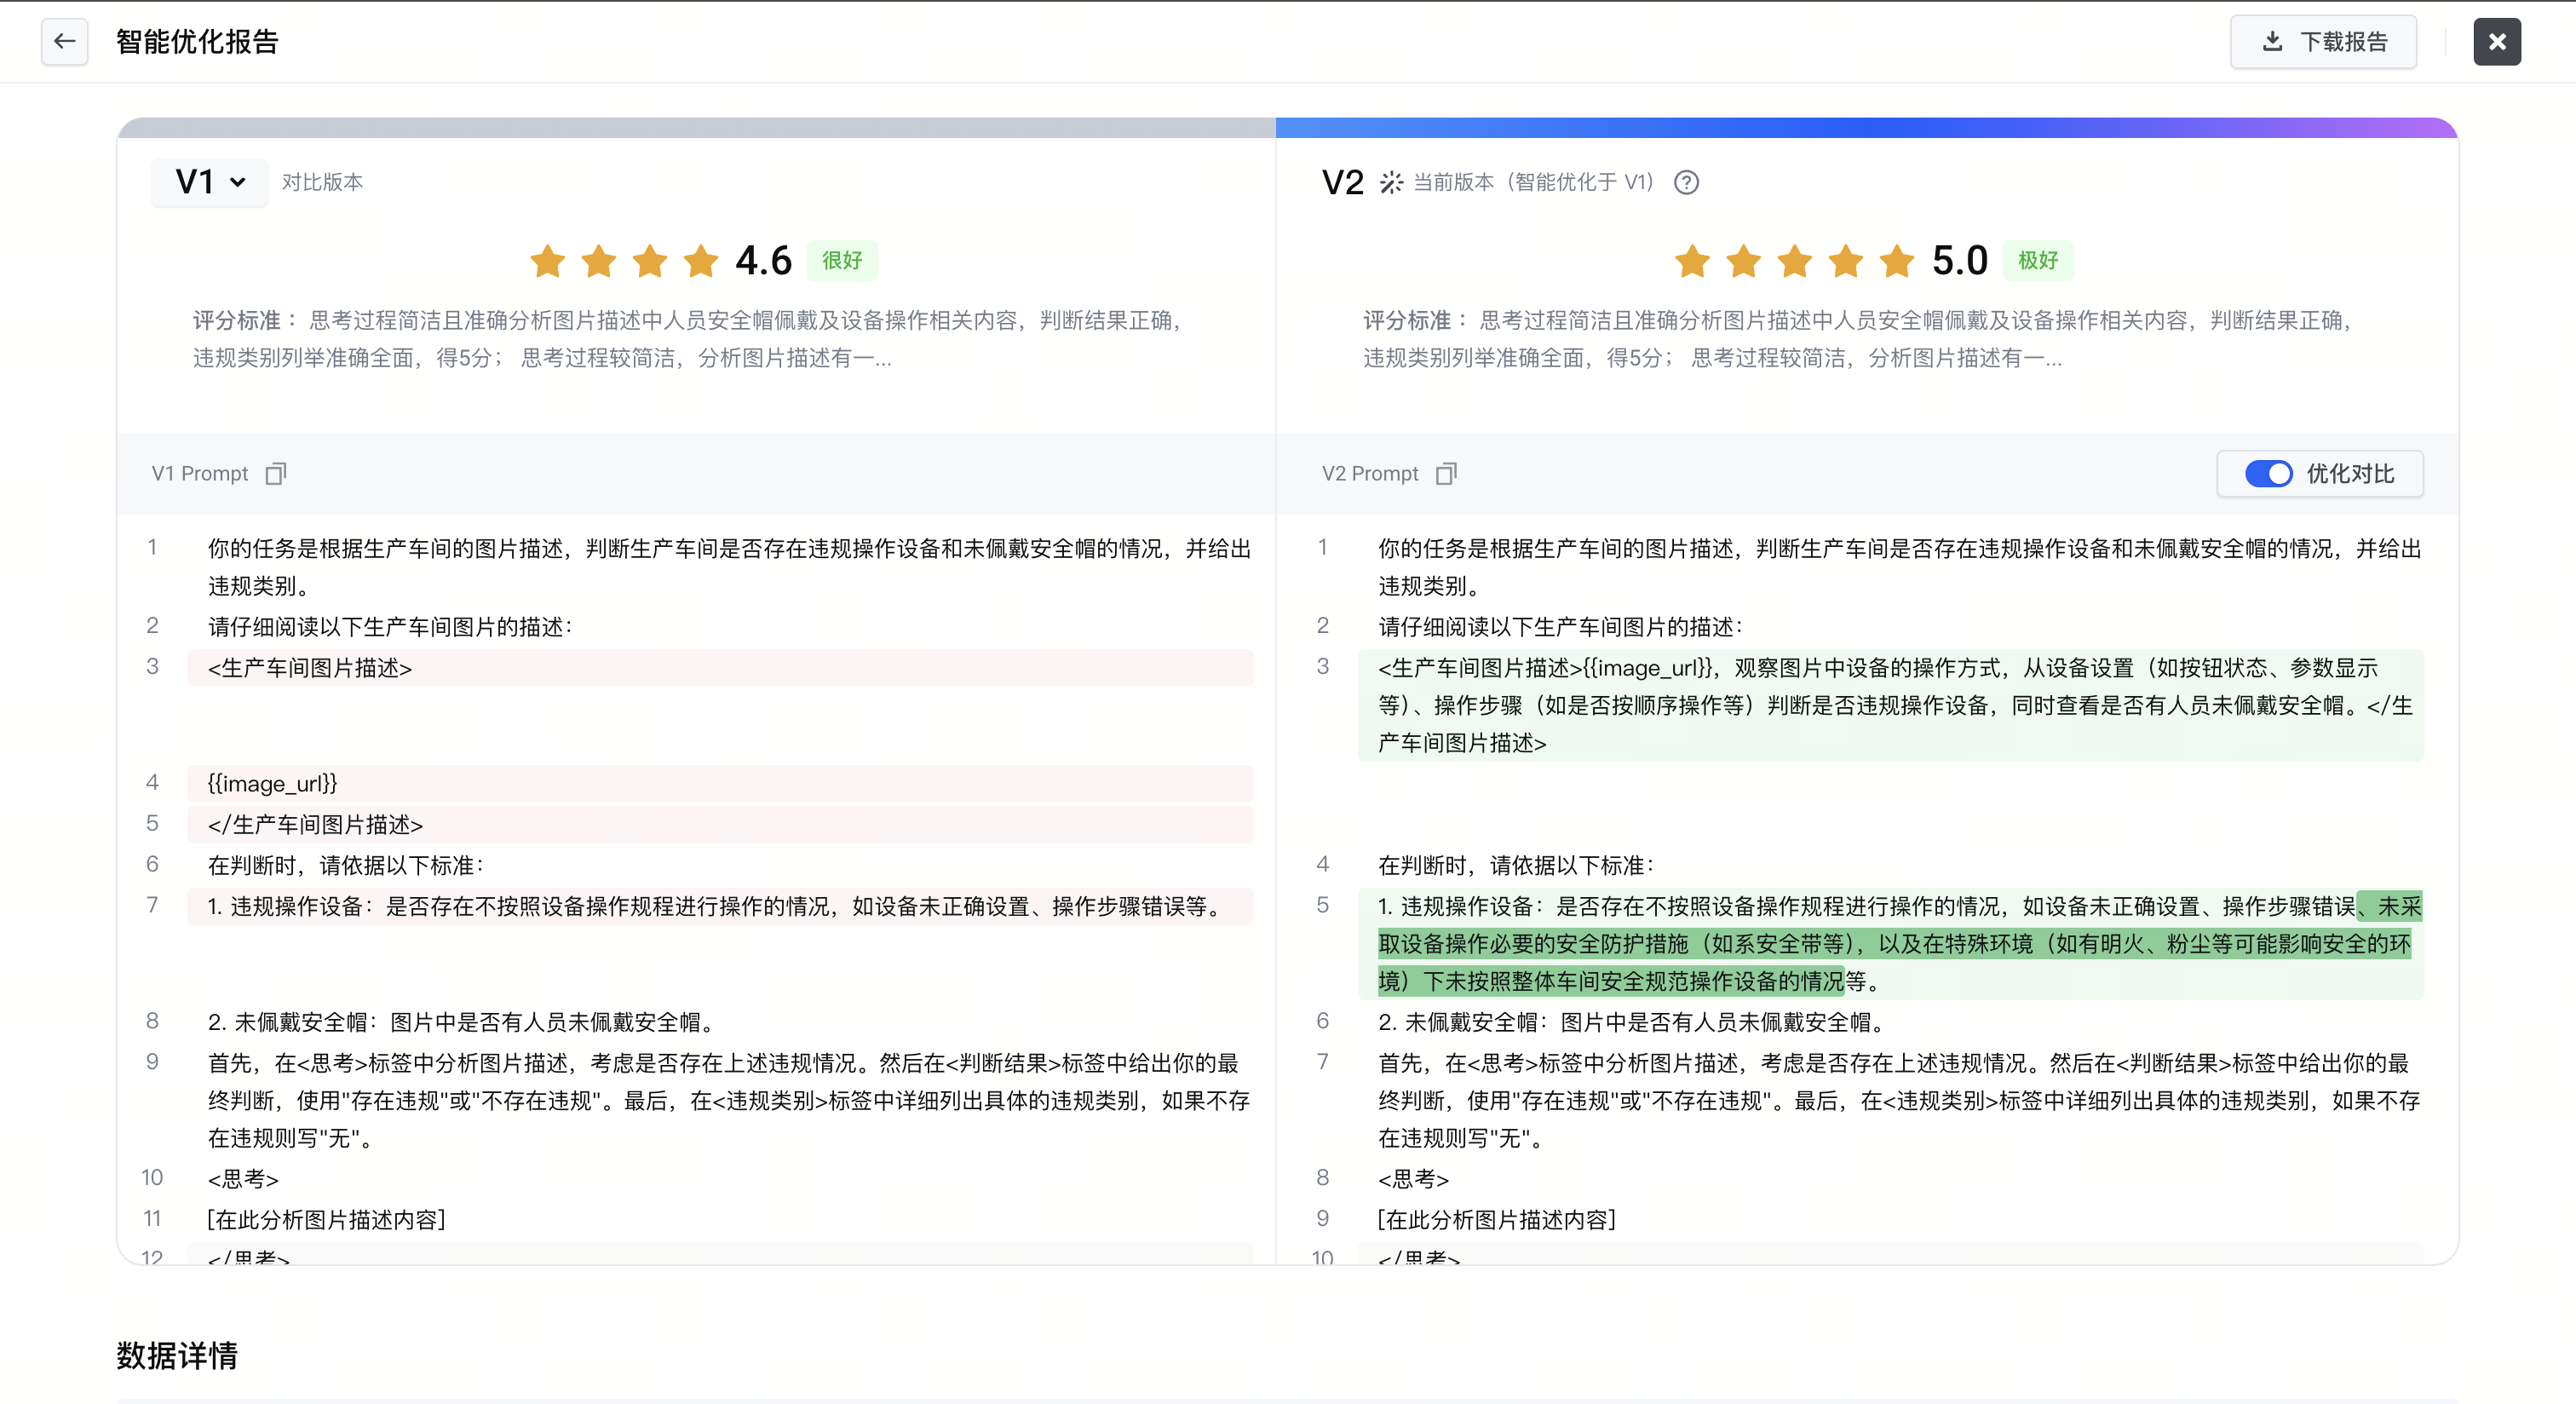Click the 很好 rating badge

[841, 260]
